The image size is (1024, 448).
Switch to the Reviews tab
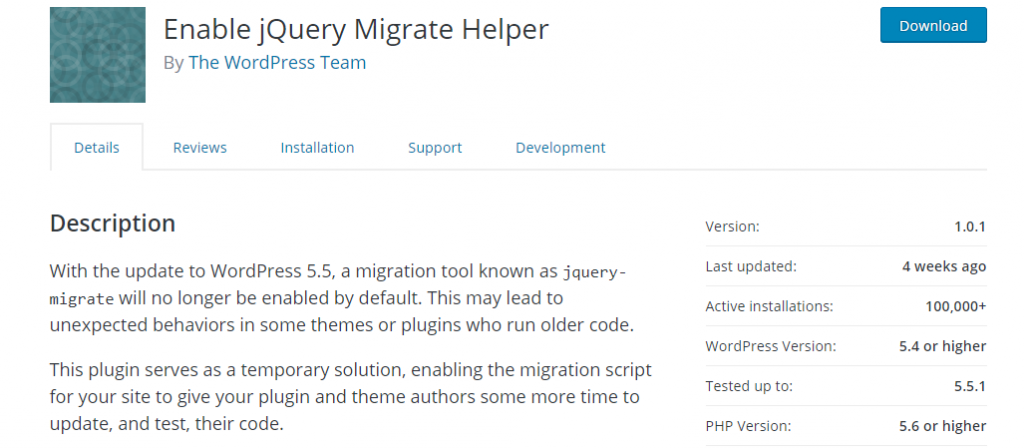coord(200,148)
